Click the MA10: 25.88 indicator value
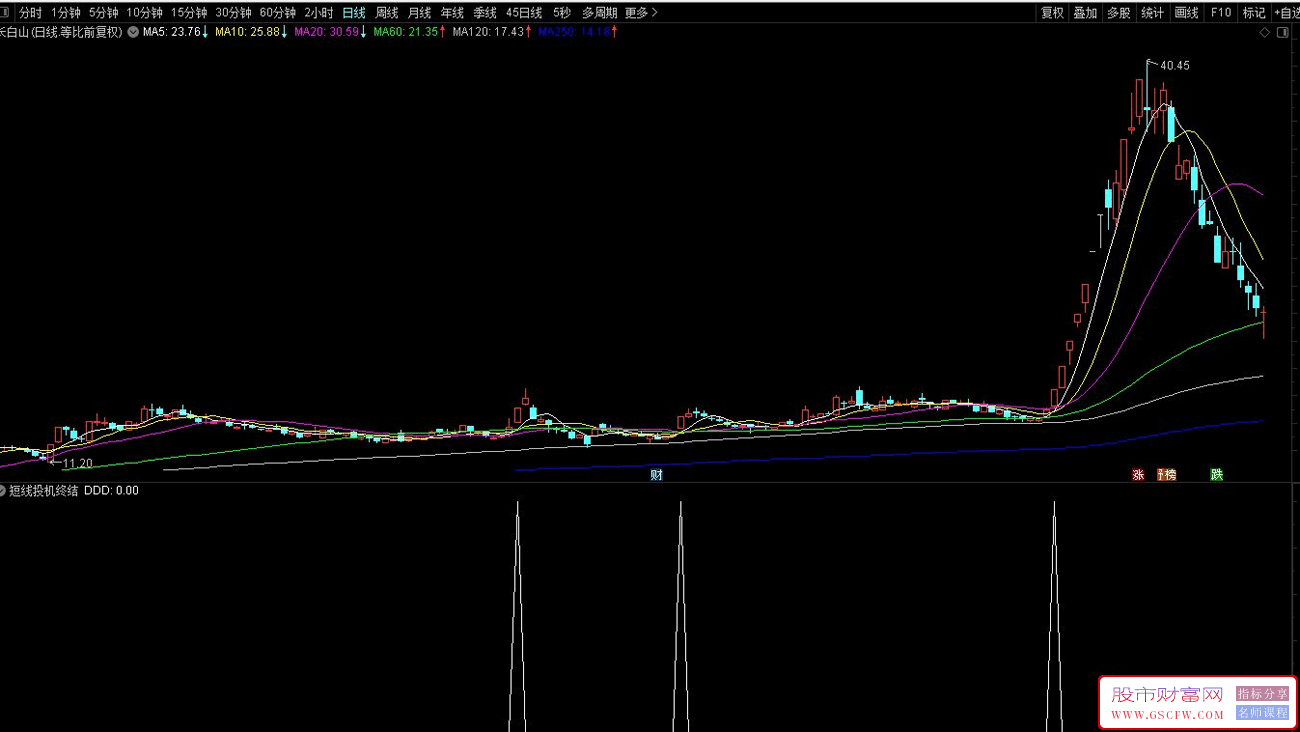 click(247, 32)
